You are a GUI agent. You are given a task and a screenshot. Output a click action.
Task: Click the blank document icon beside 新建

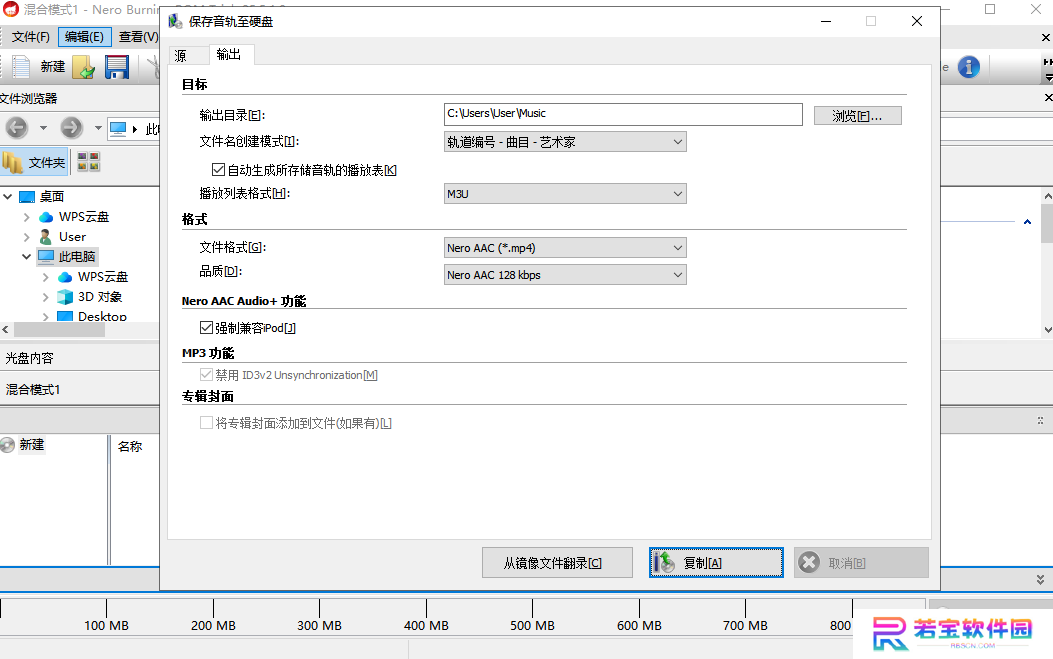click(21, 67)
